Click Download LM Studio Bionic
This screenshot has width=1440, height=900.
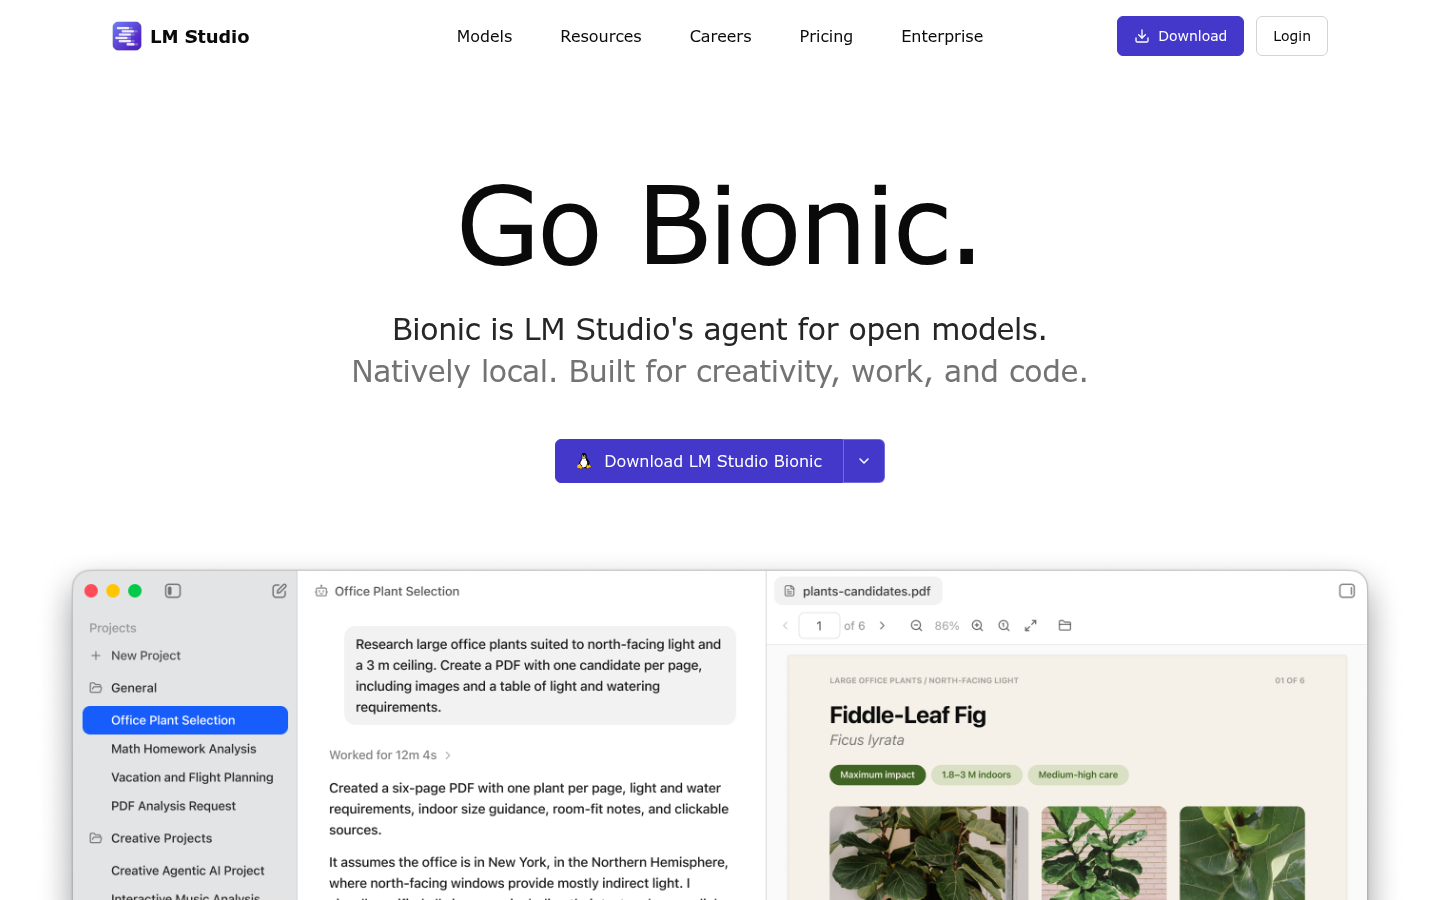coord(699,461)
